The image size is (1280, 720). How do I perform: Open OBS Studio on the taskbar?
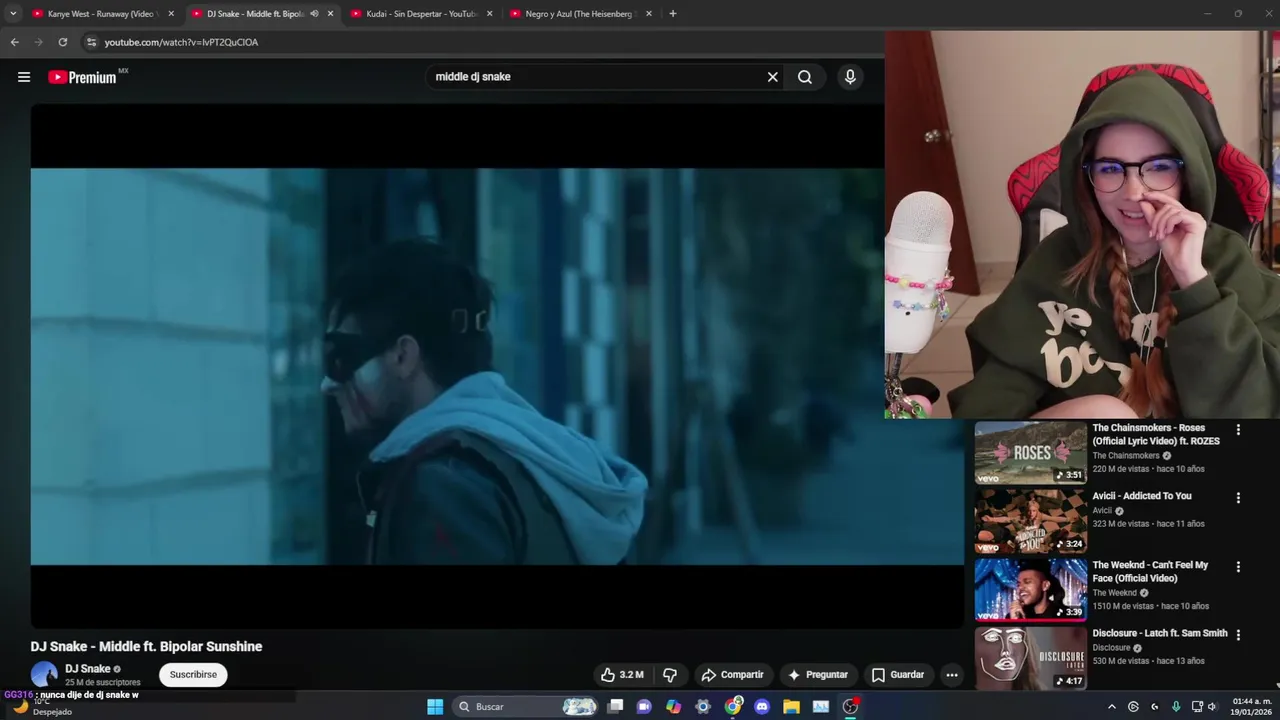pyautogui.click(x=850, y=707)
